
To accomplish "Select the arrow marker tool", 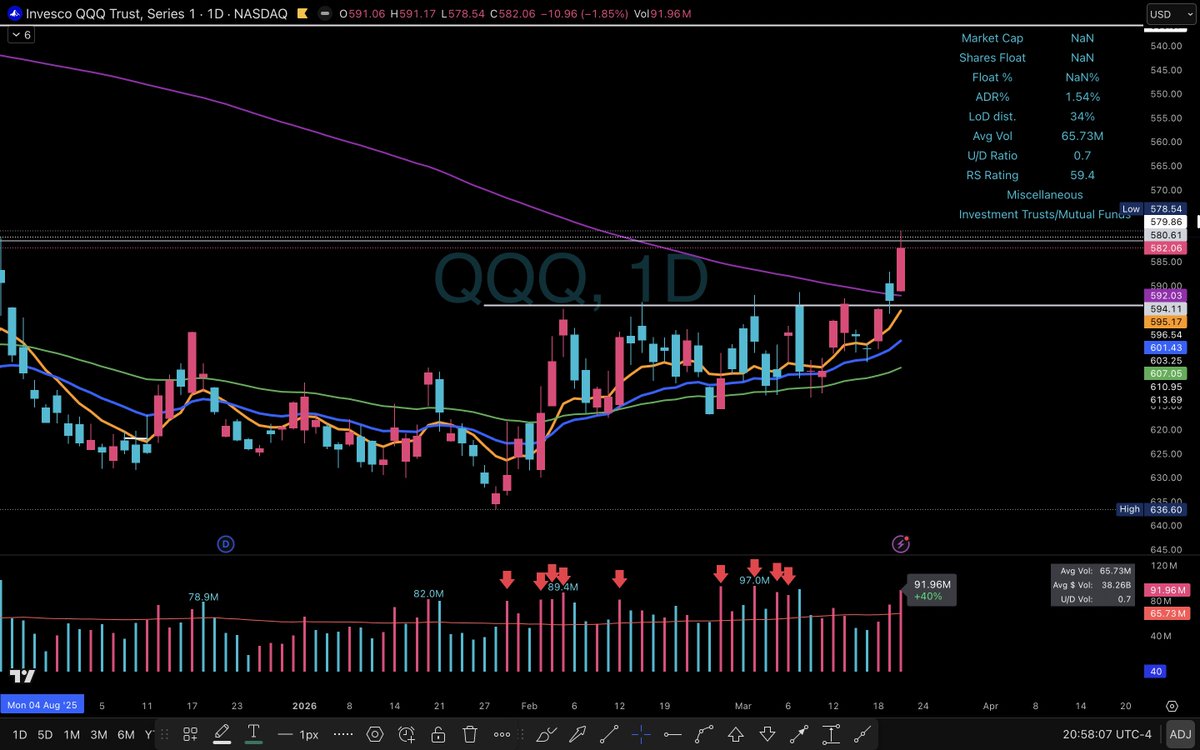I will [578, 733].
